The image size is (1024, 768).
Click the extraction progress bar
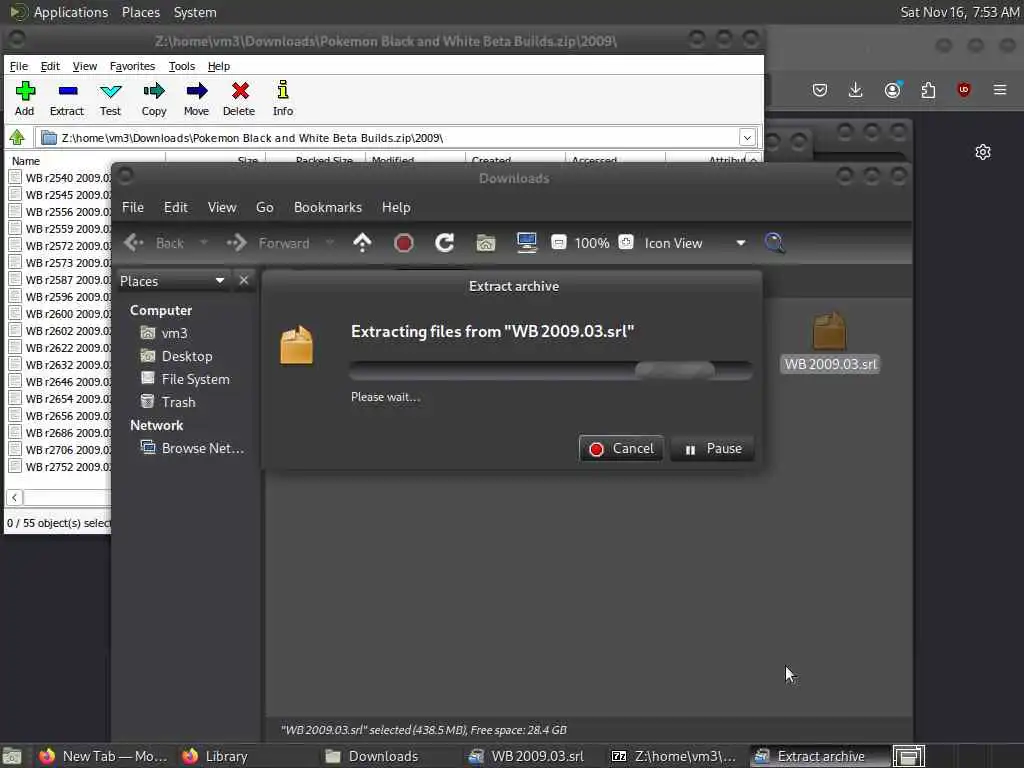pyautogui.click(x=551, y=370)
